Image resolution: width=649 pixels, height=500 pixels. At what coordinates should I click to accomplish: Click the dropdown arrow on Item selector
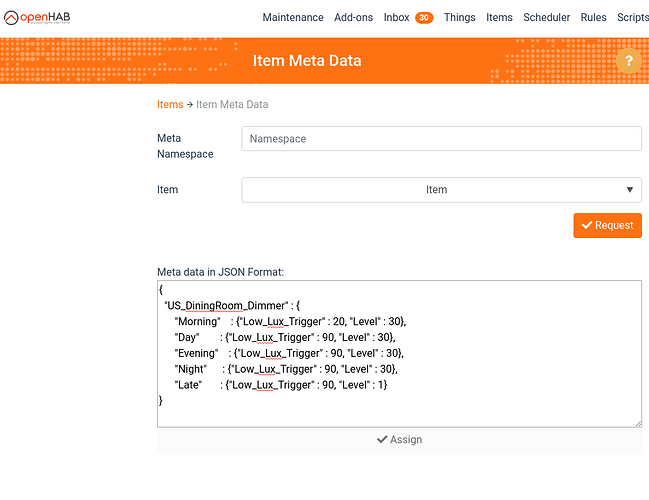[629, 189]
